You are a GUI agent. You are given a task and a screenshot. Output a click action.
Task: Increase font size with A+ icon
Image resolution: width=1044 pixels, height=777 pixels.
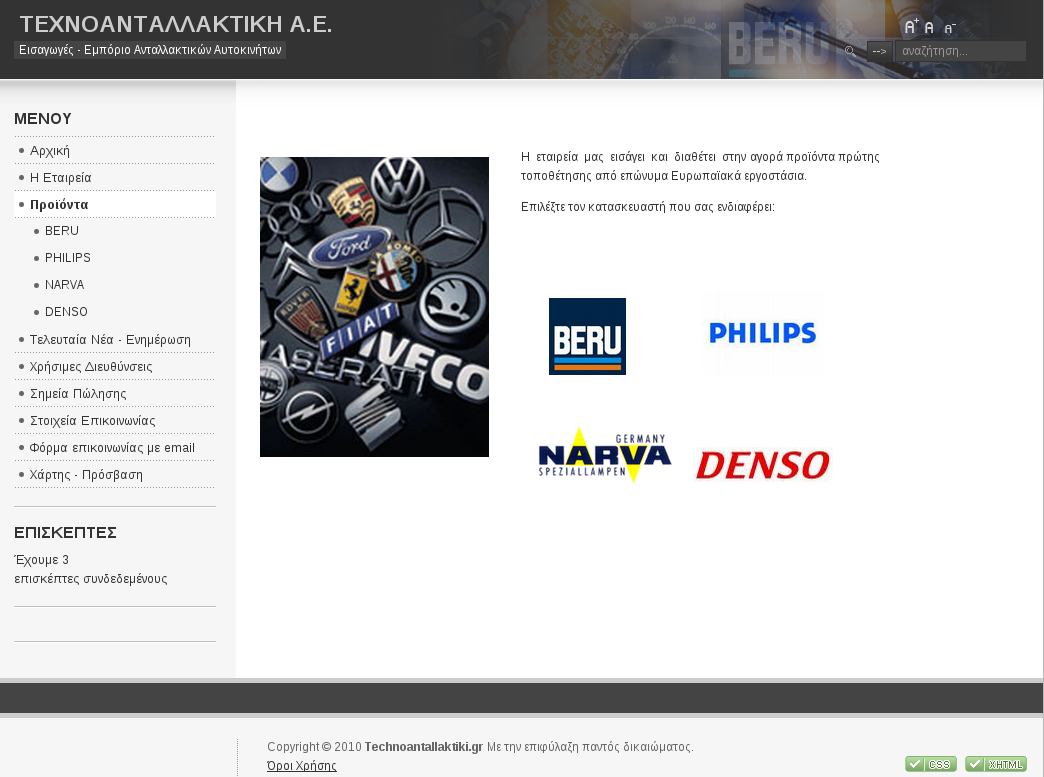[x=912, y=27]
